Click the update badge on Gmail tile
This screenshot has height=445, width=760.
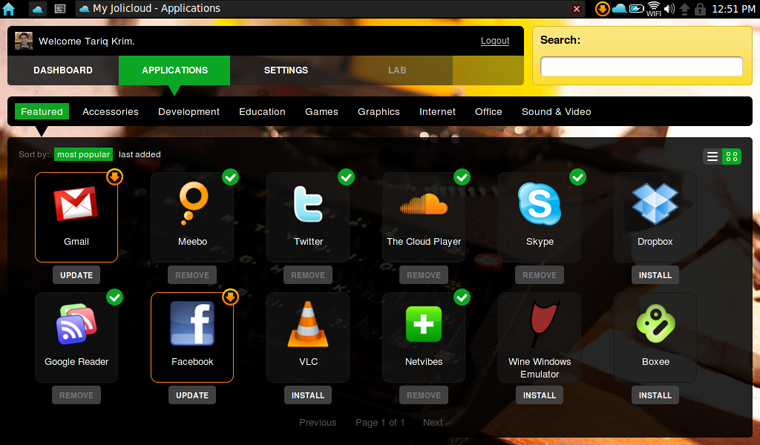coord(115,177)
